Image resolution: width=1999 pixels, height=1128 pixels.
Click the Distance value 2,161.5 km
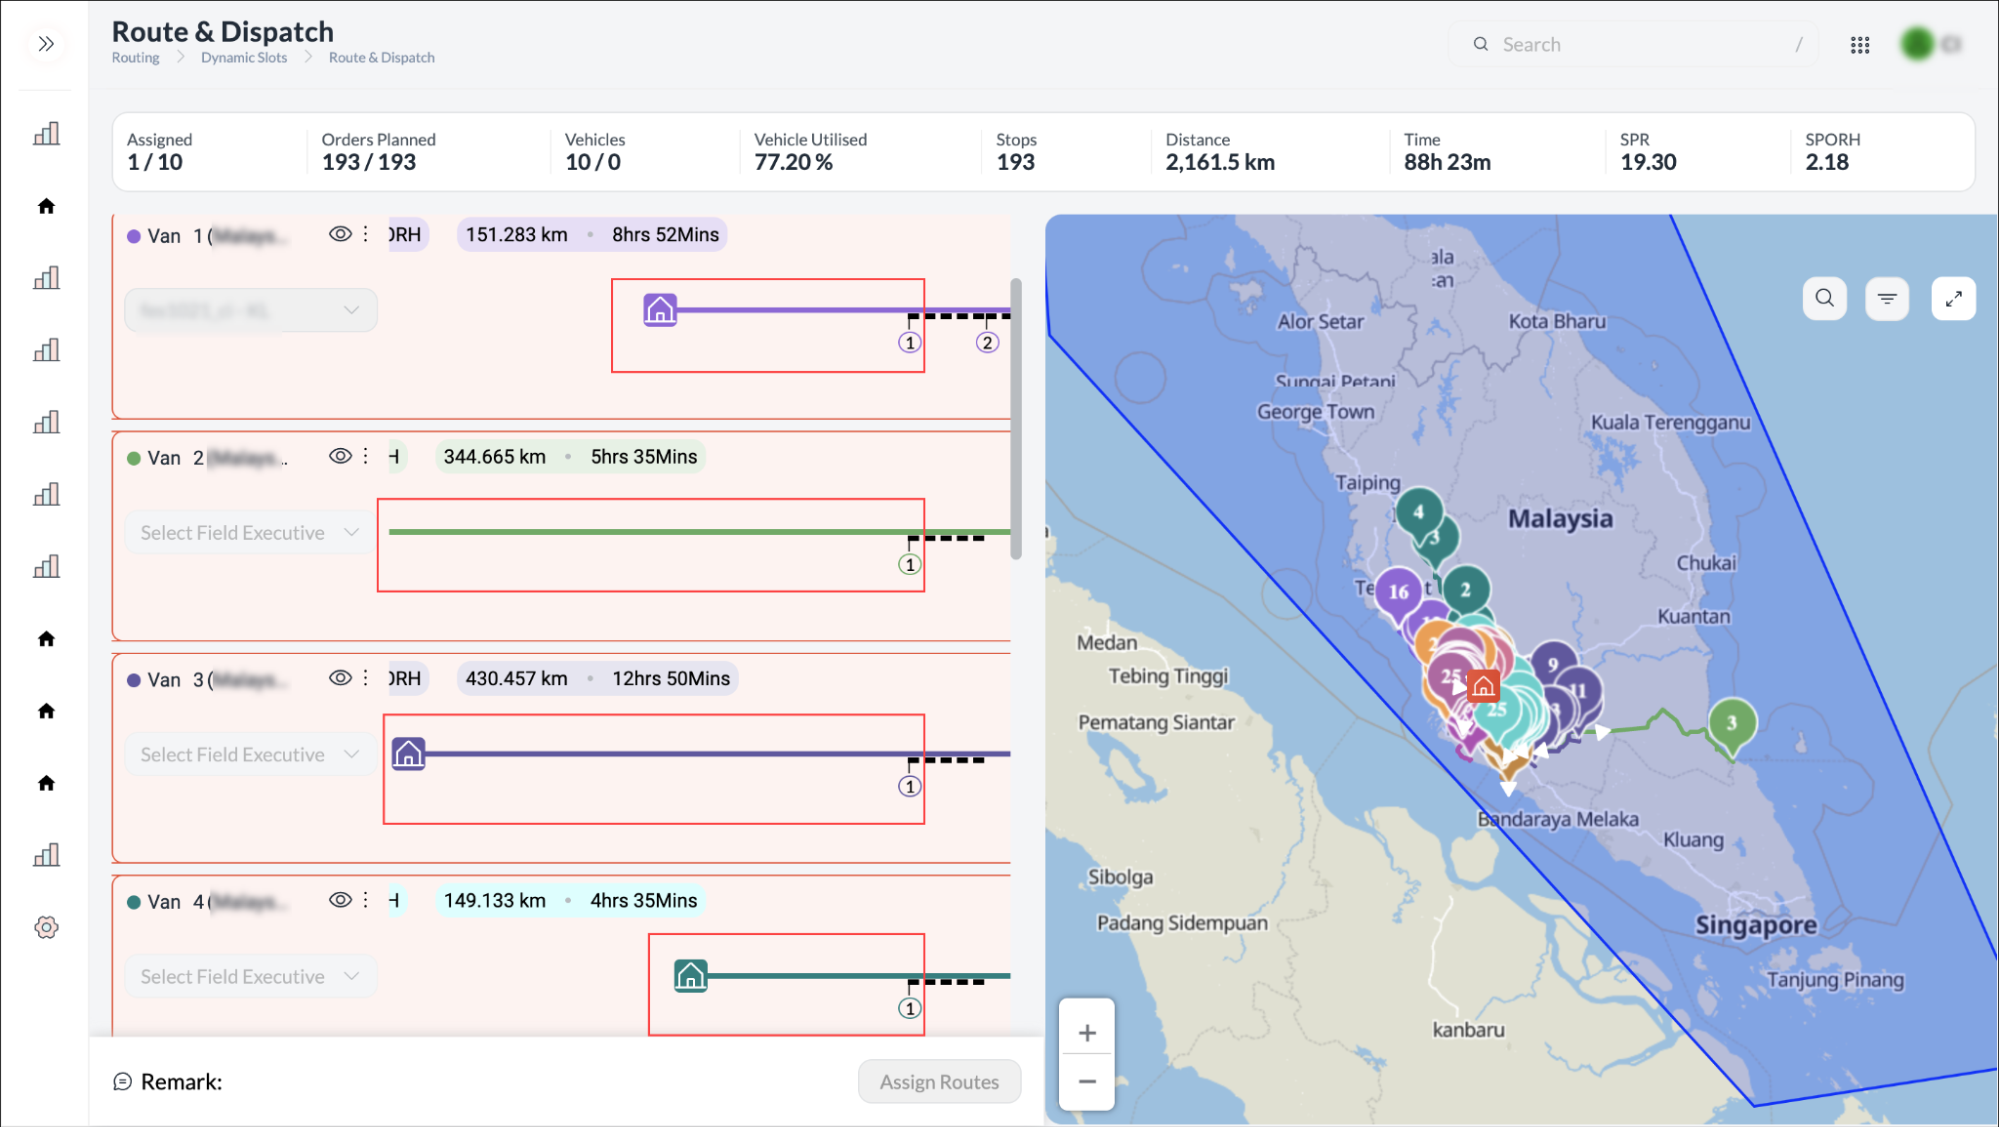(x=1220, y=162)
